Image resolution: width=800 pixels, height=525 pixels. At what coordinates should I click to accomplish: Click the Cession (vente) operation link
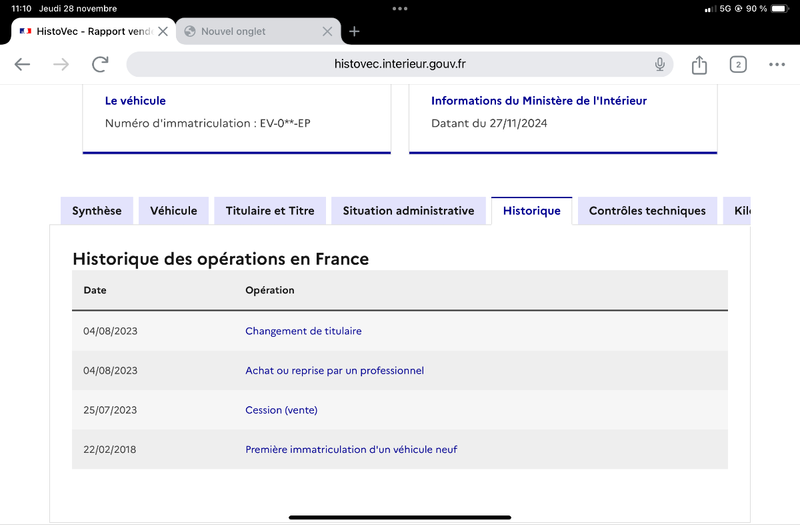(281, 410)
